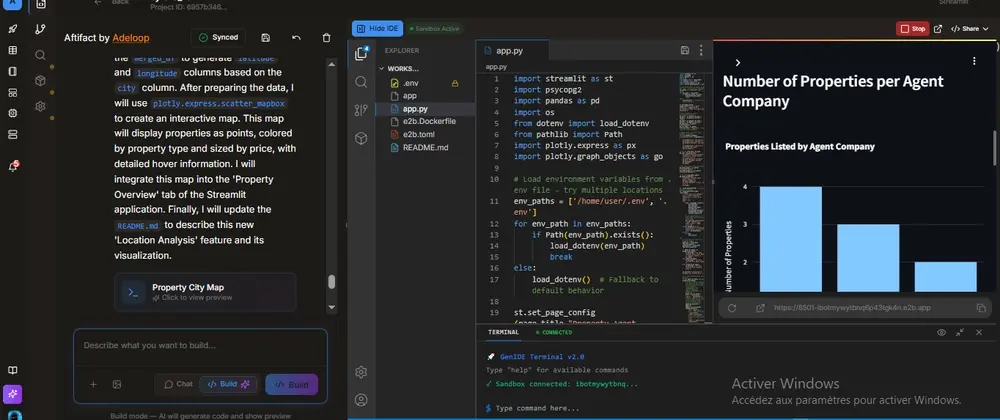Maximize the terminal panel with expand icon
The width and height of the screenshot is (1000, 420).
(x=960, y=332)
